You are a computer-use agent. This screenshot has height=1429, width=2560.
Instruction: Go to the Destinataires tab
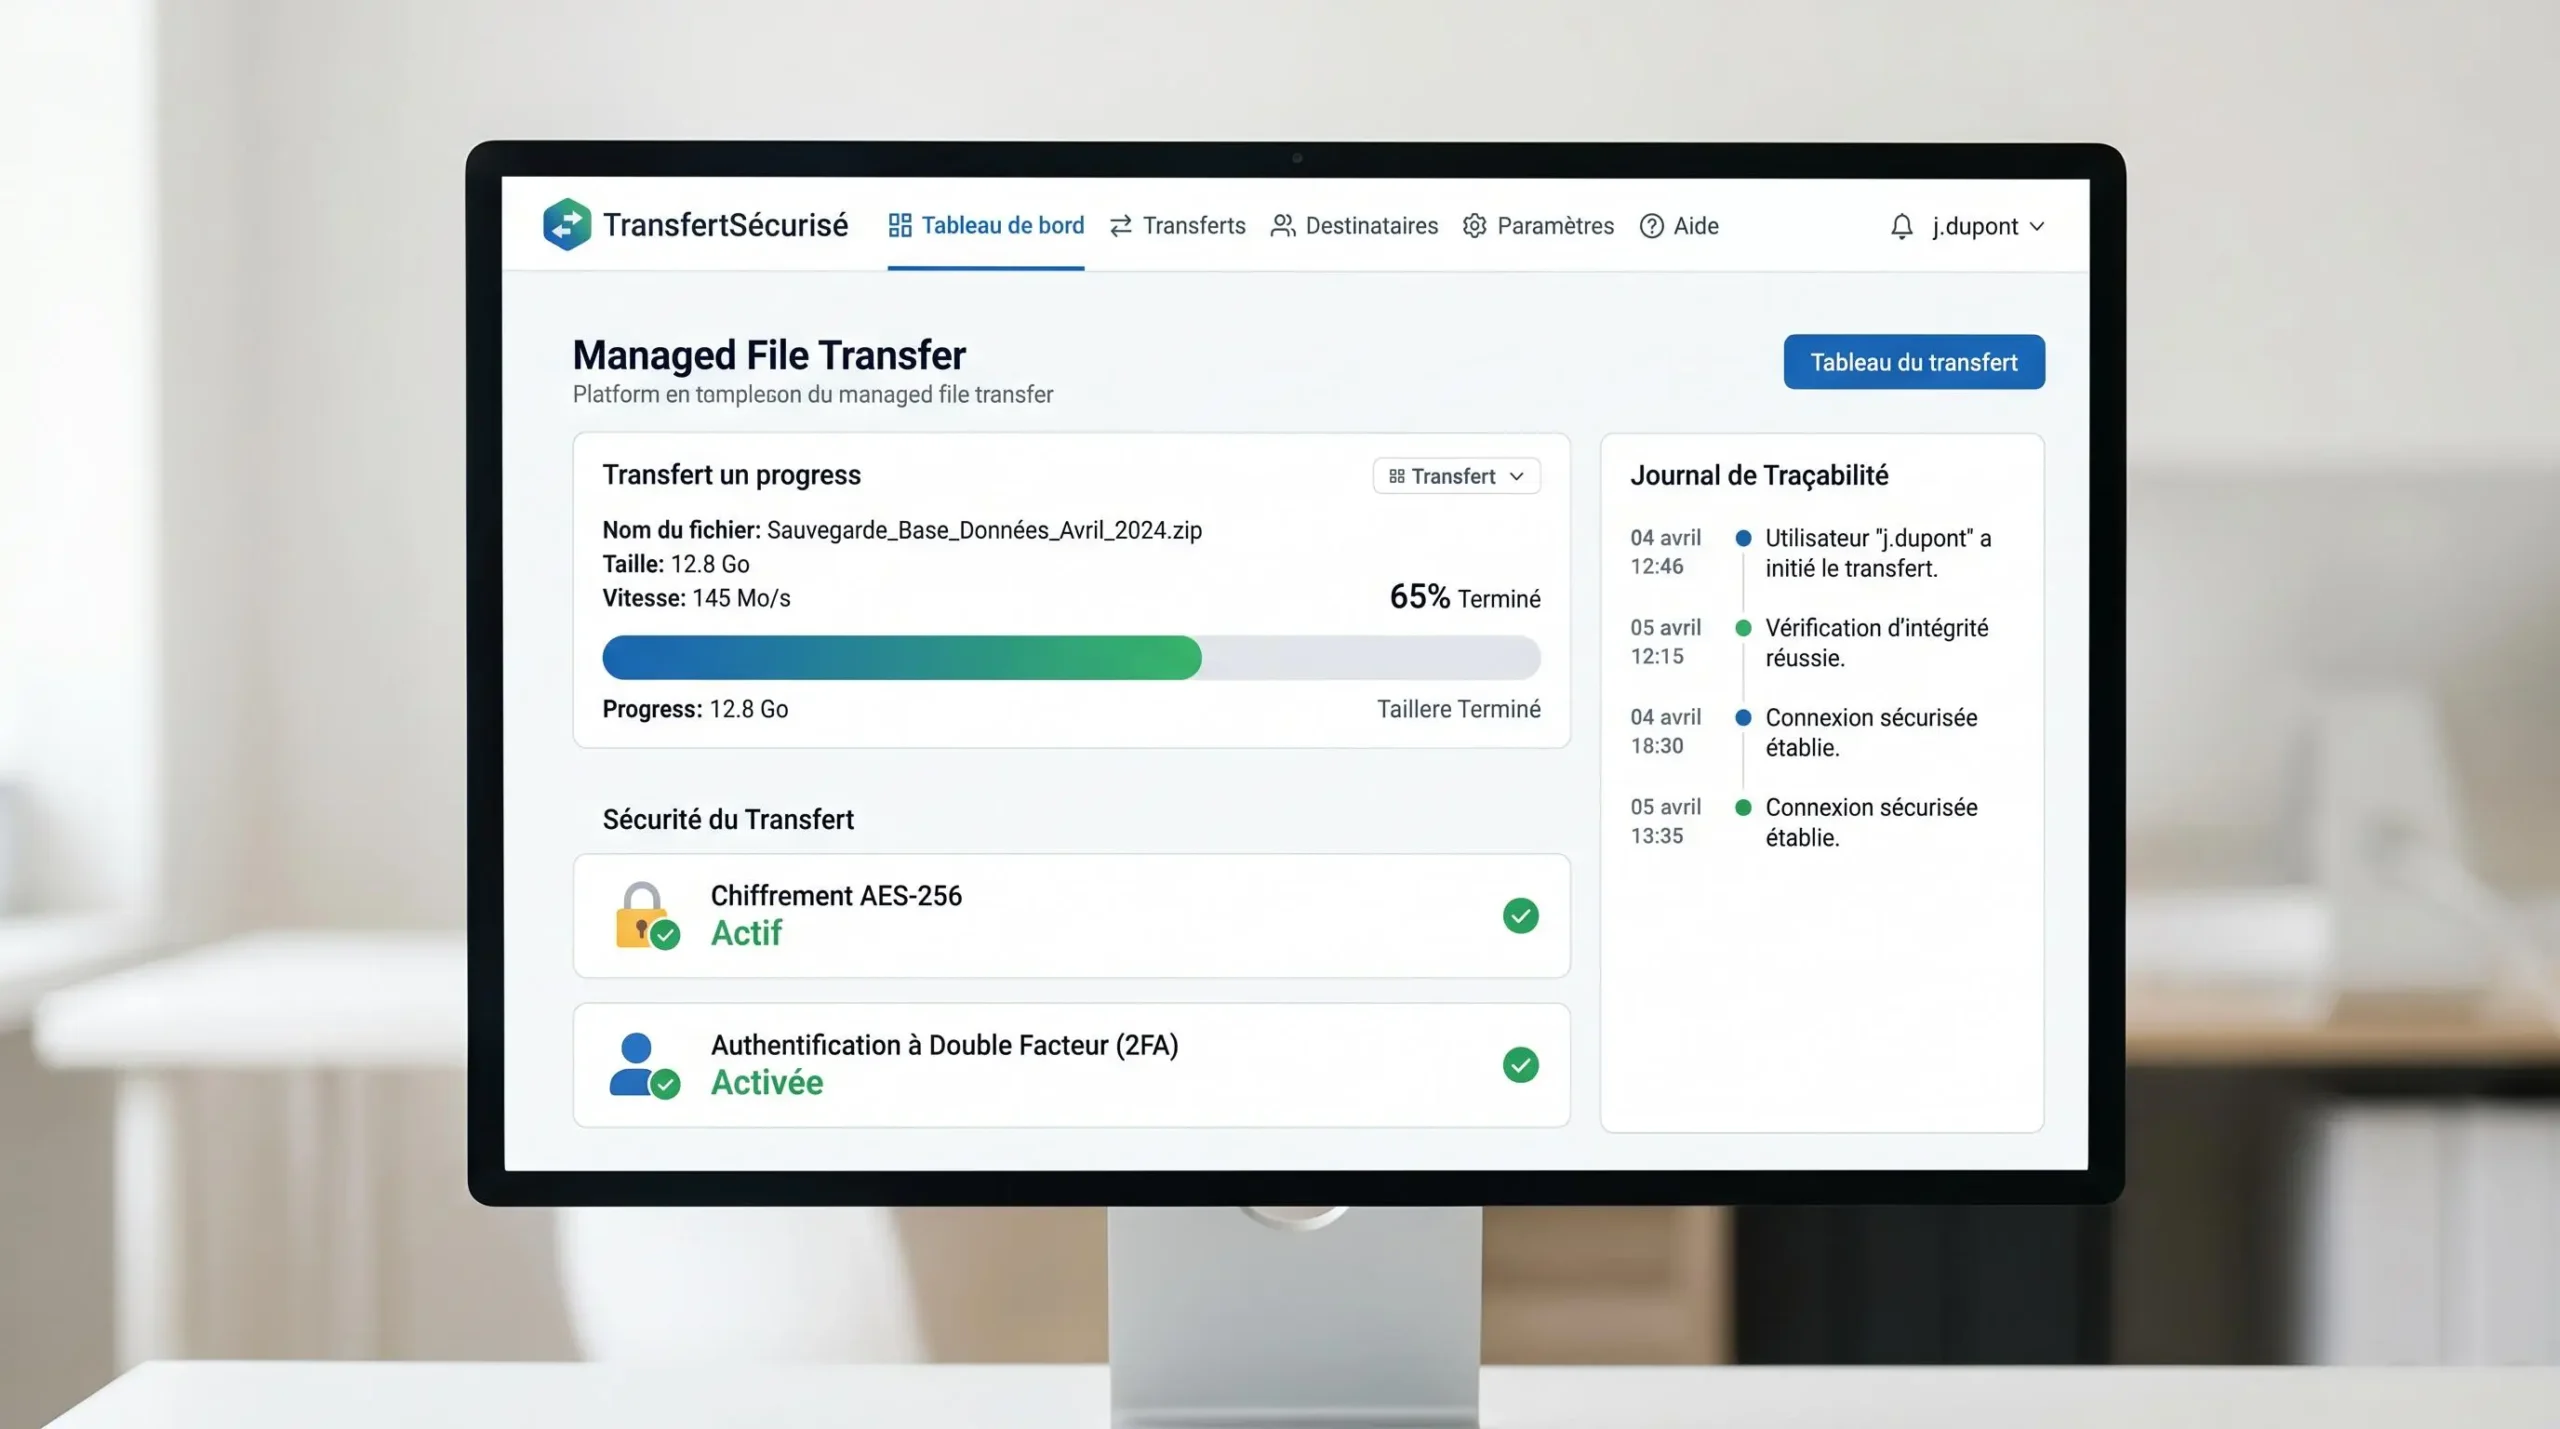(x=1354, y=226)
